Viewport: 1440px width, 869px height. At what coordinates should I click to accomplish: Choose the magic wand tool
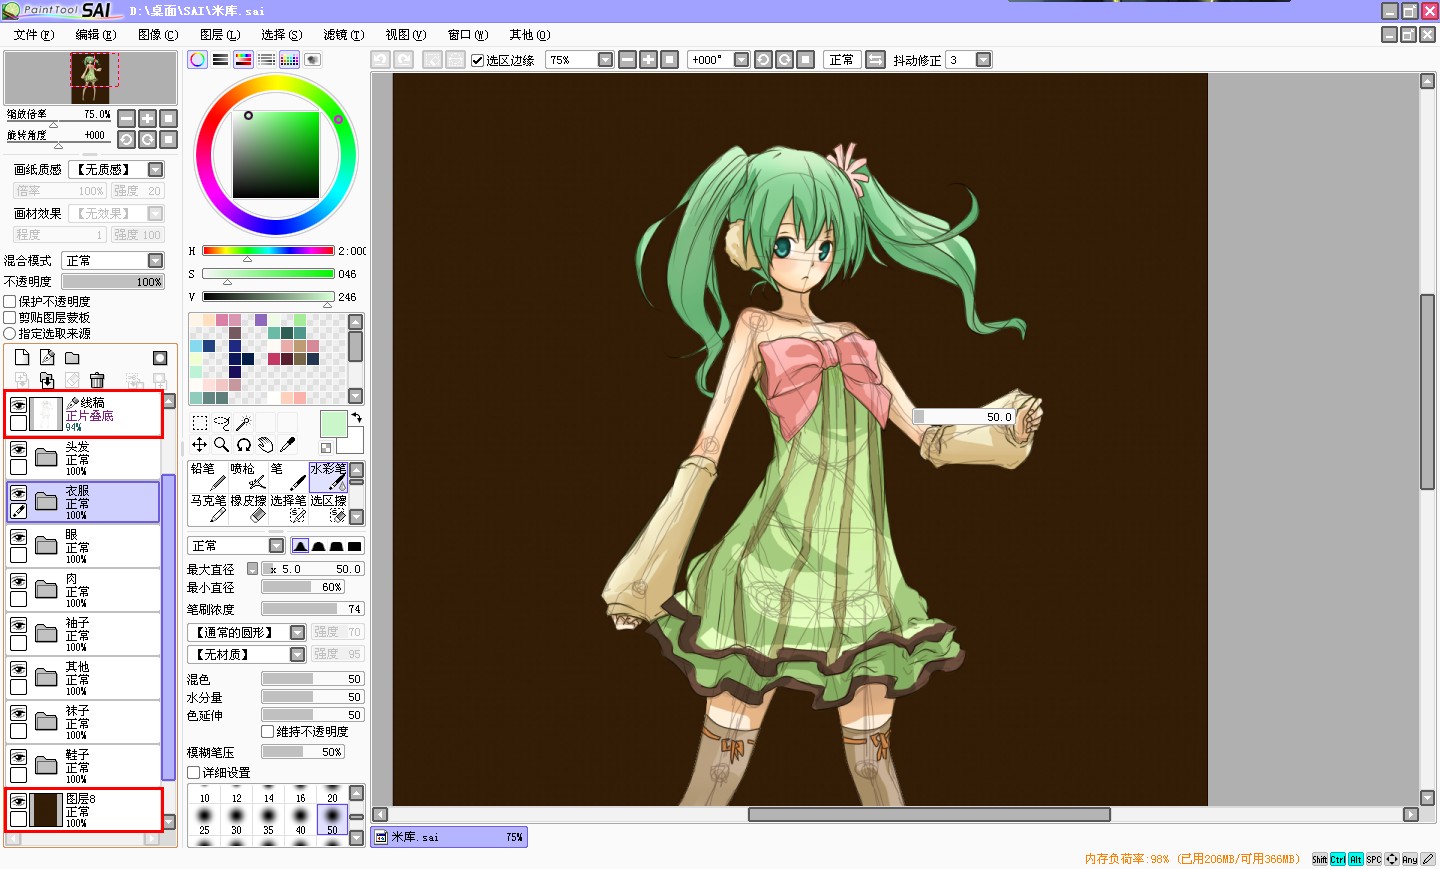click(x=243, y=423)
